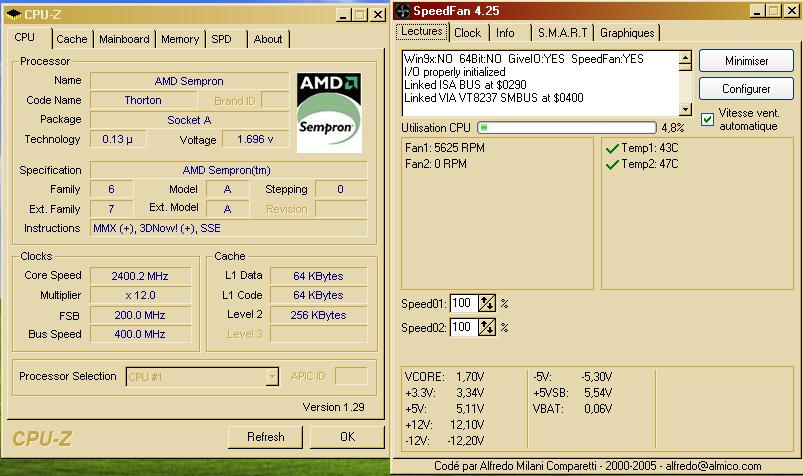Screen dimensions: 803x476
Task: Click the SpeedFan author credit status bar
Action: 597,466
